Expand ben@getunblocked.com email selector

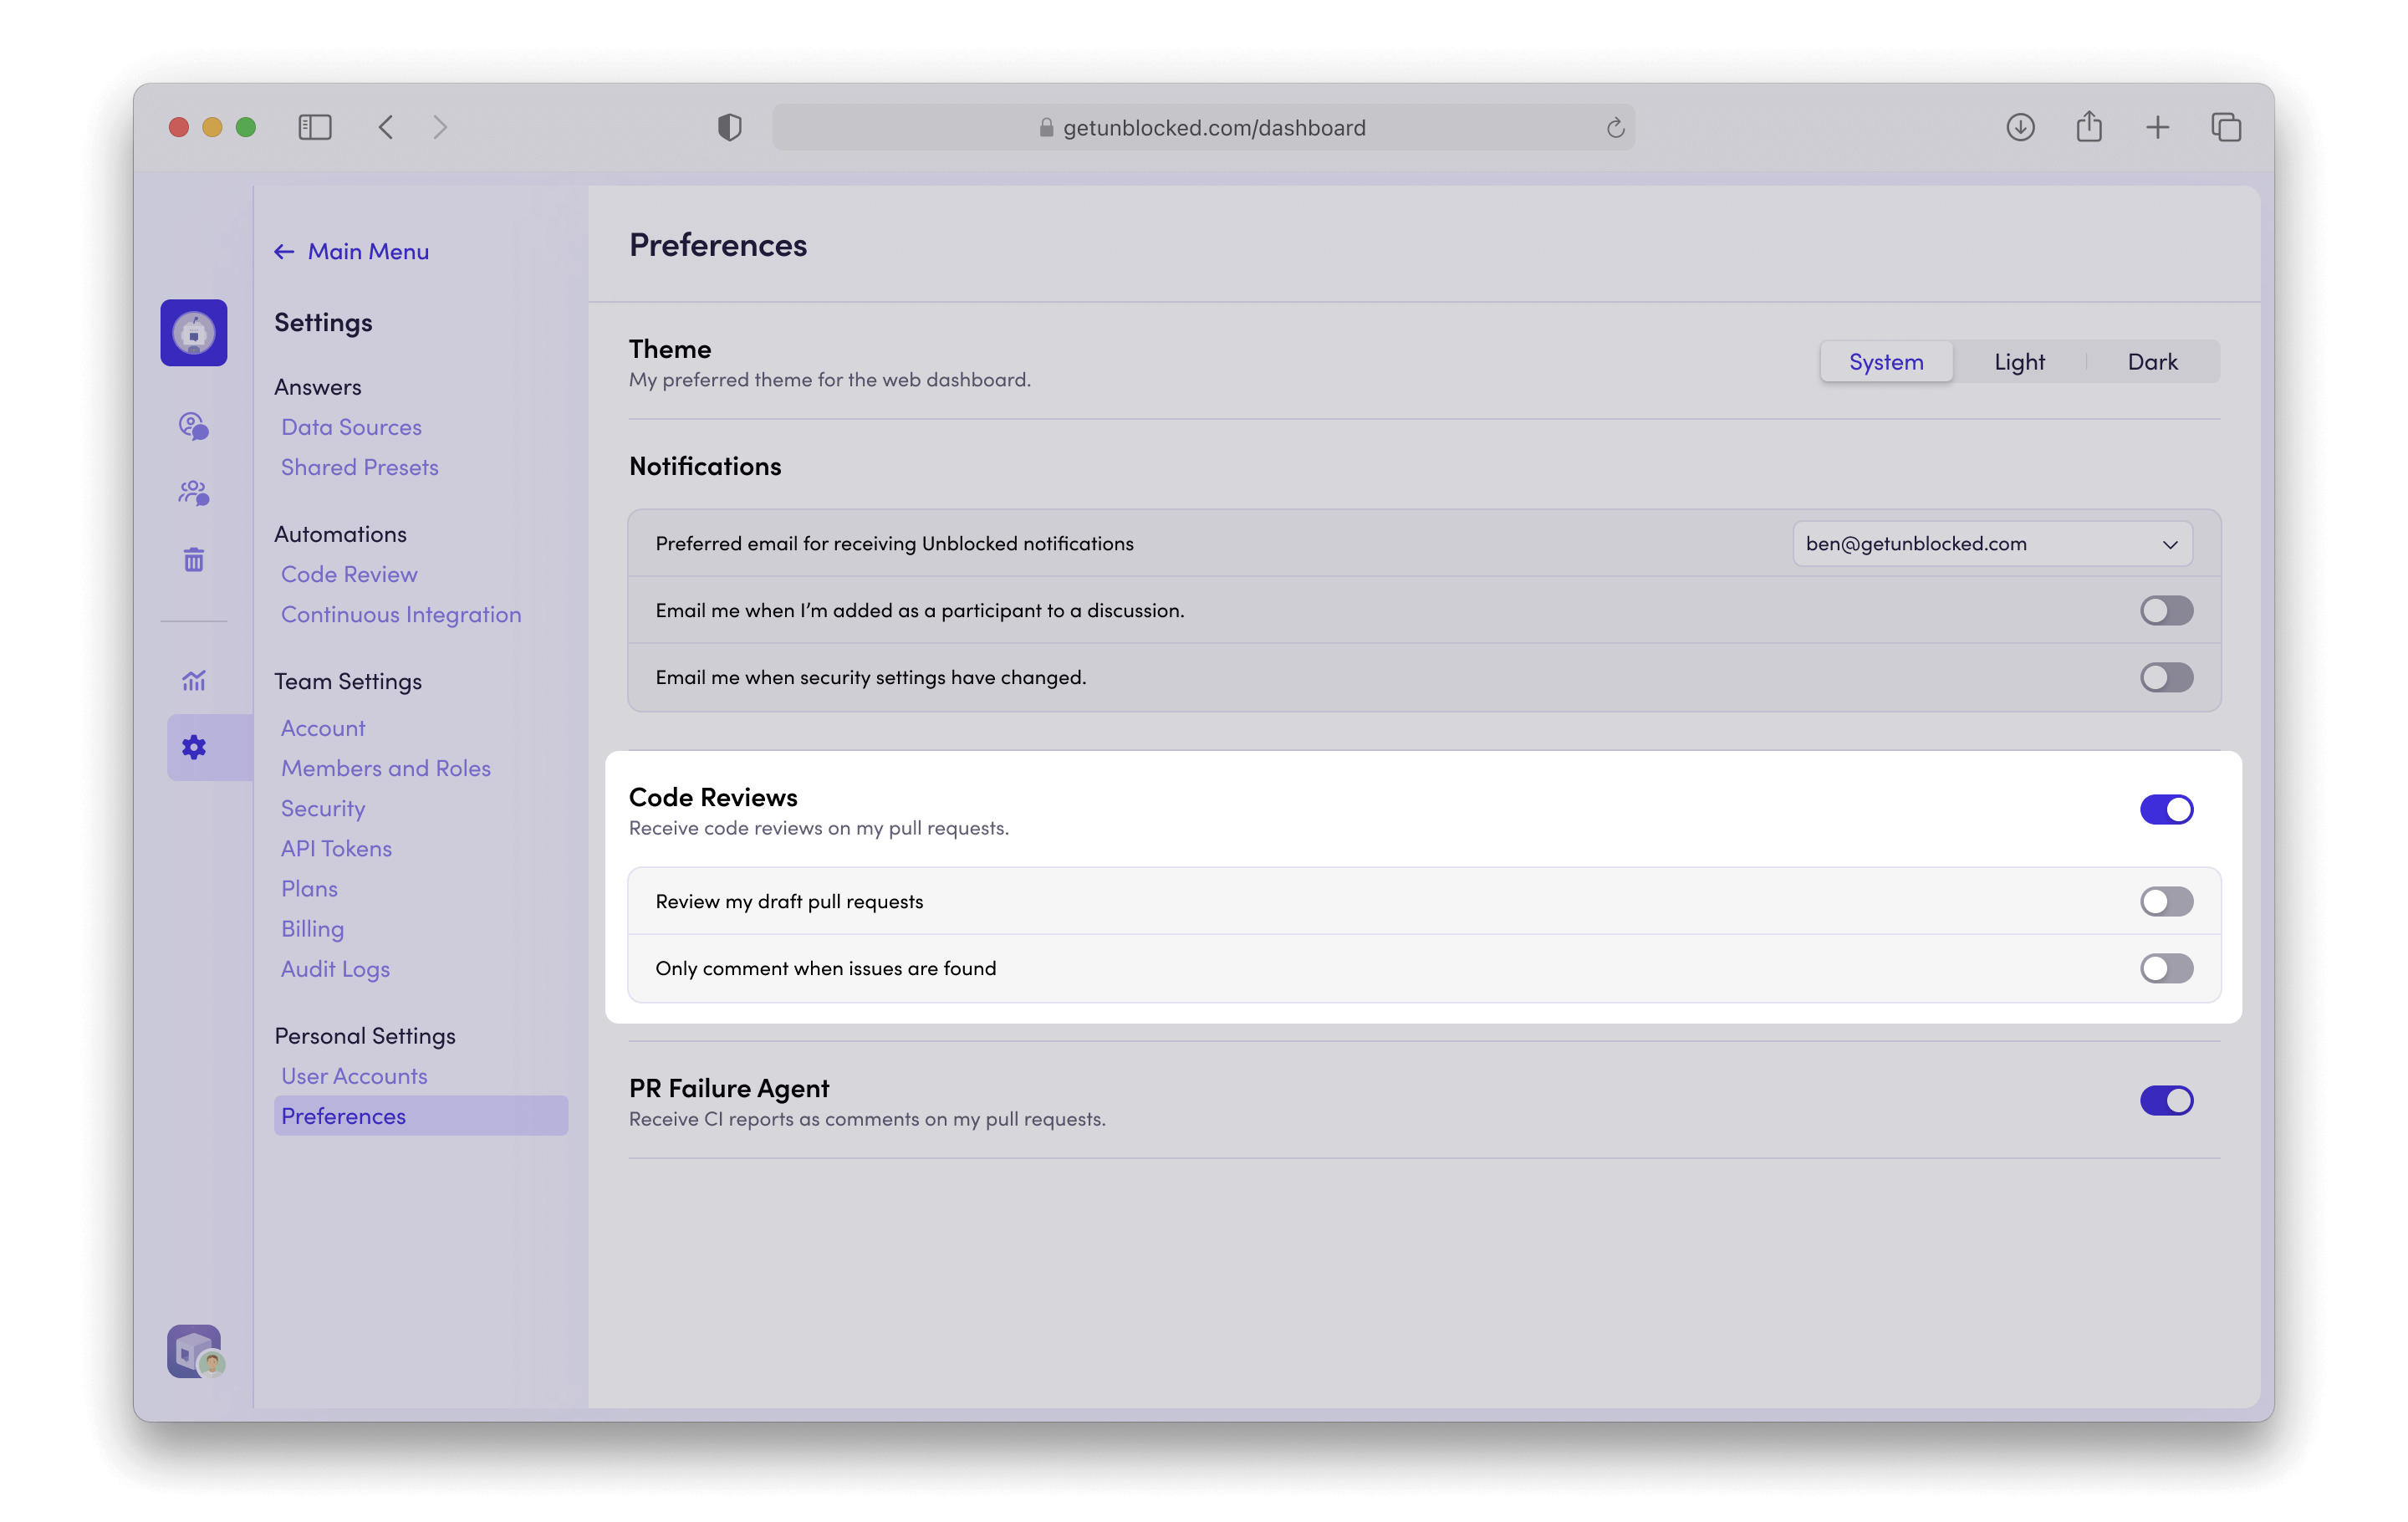tap(1991, 544)
